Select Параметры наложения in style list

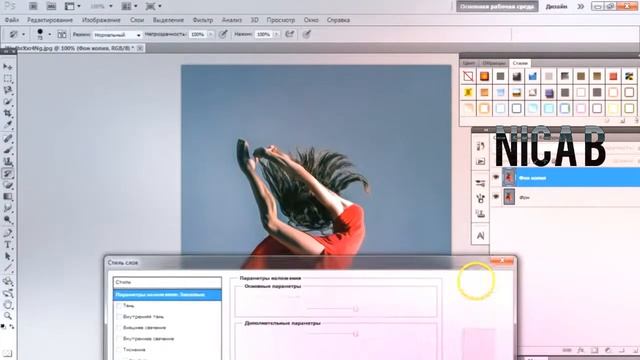tap(167, 294)
